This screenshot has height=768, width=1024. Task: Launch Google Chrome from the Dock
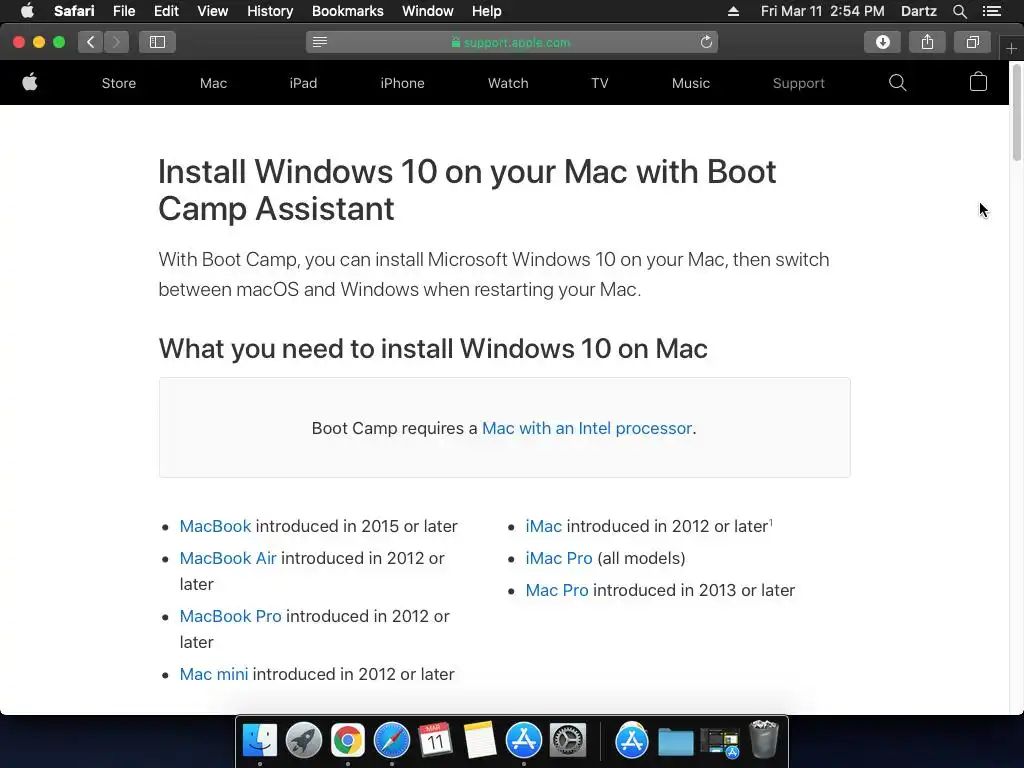click(347, 741)
